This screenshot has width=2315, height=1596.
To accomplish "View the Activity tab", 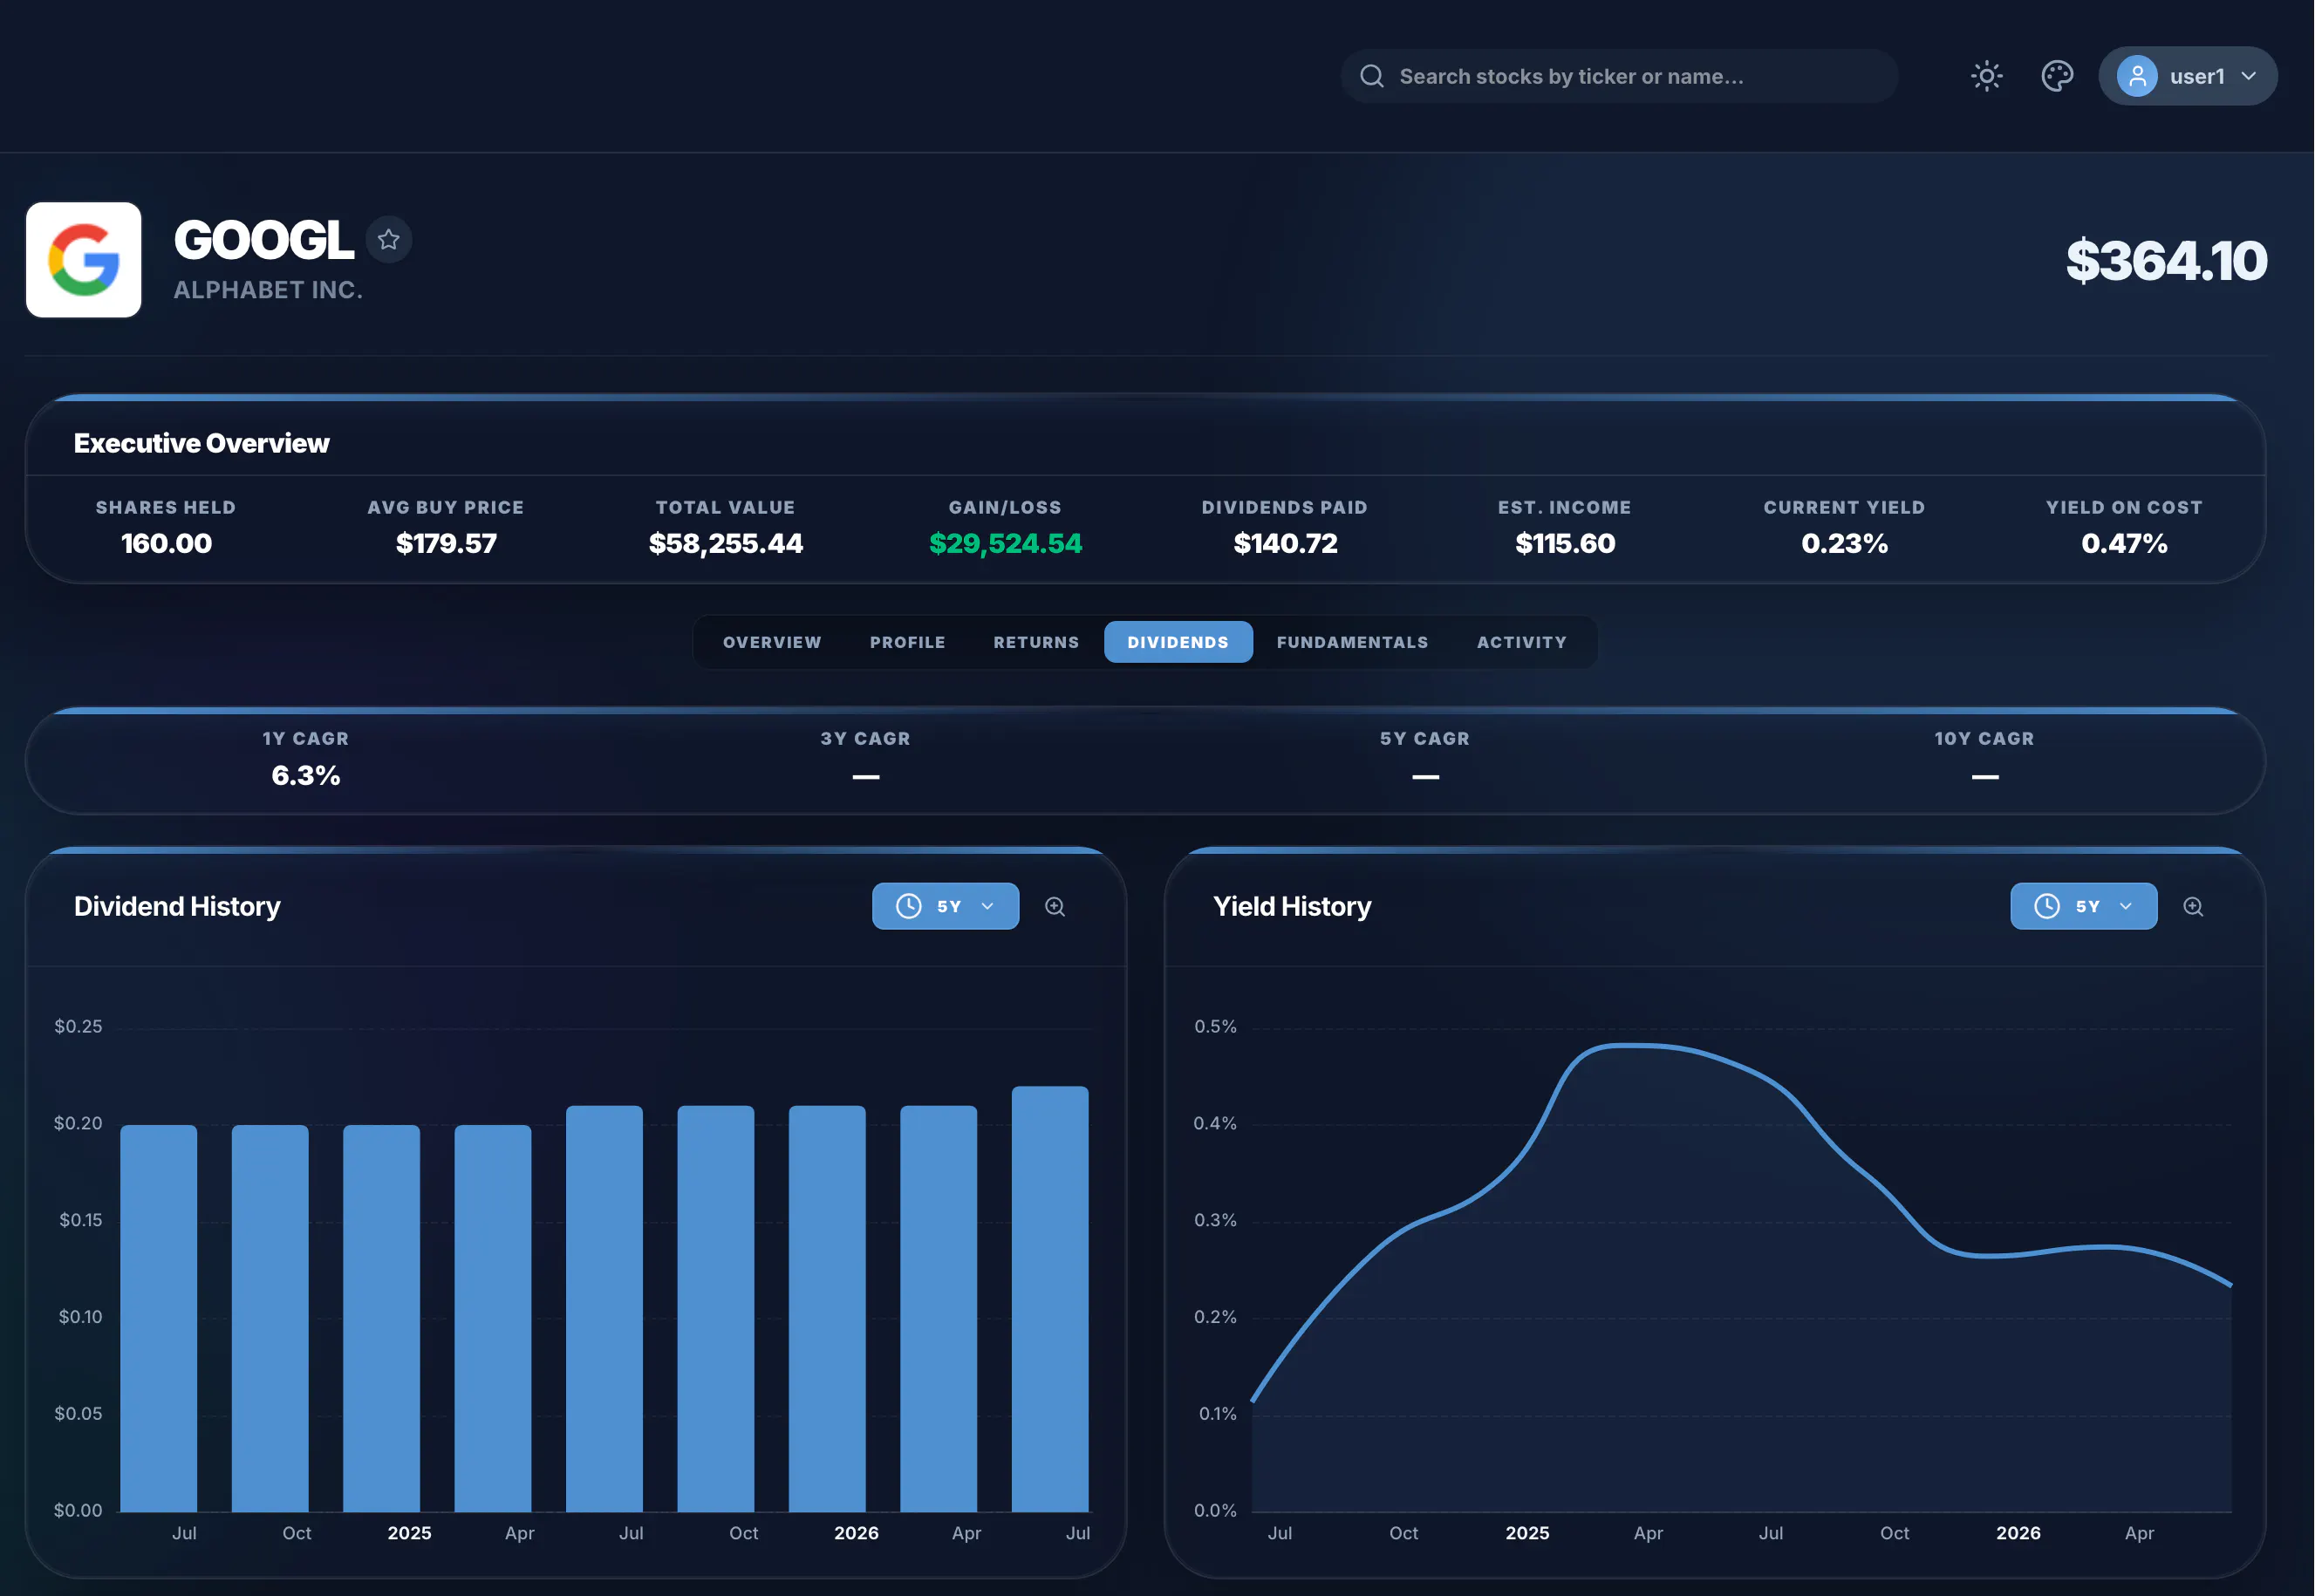I will [x=1522, y=642].
